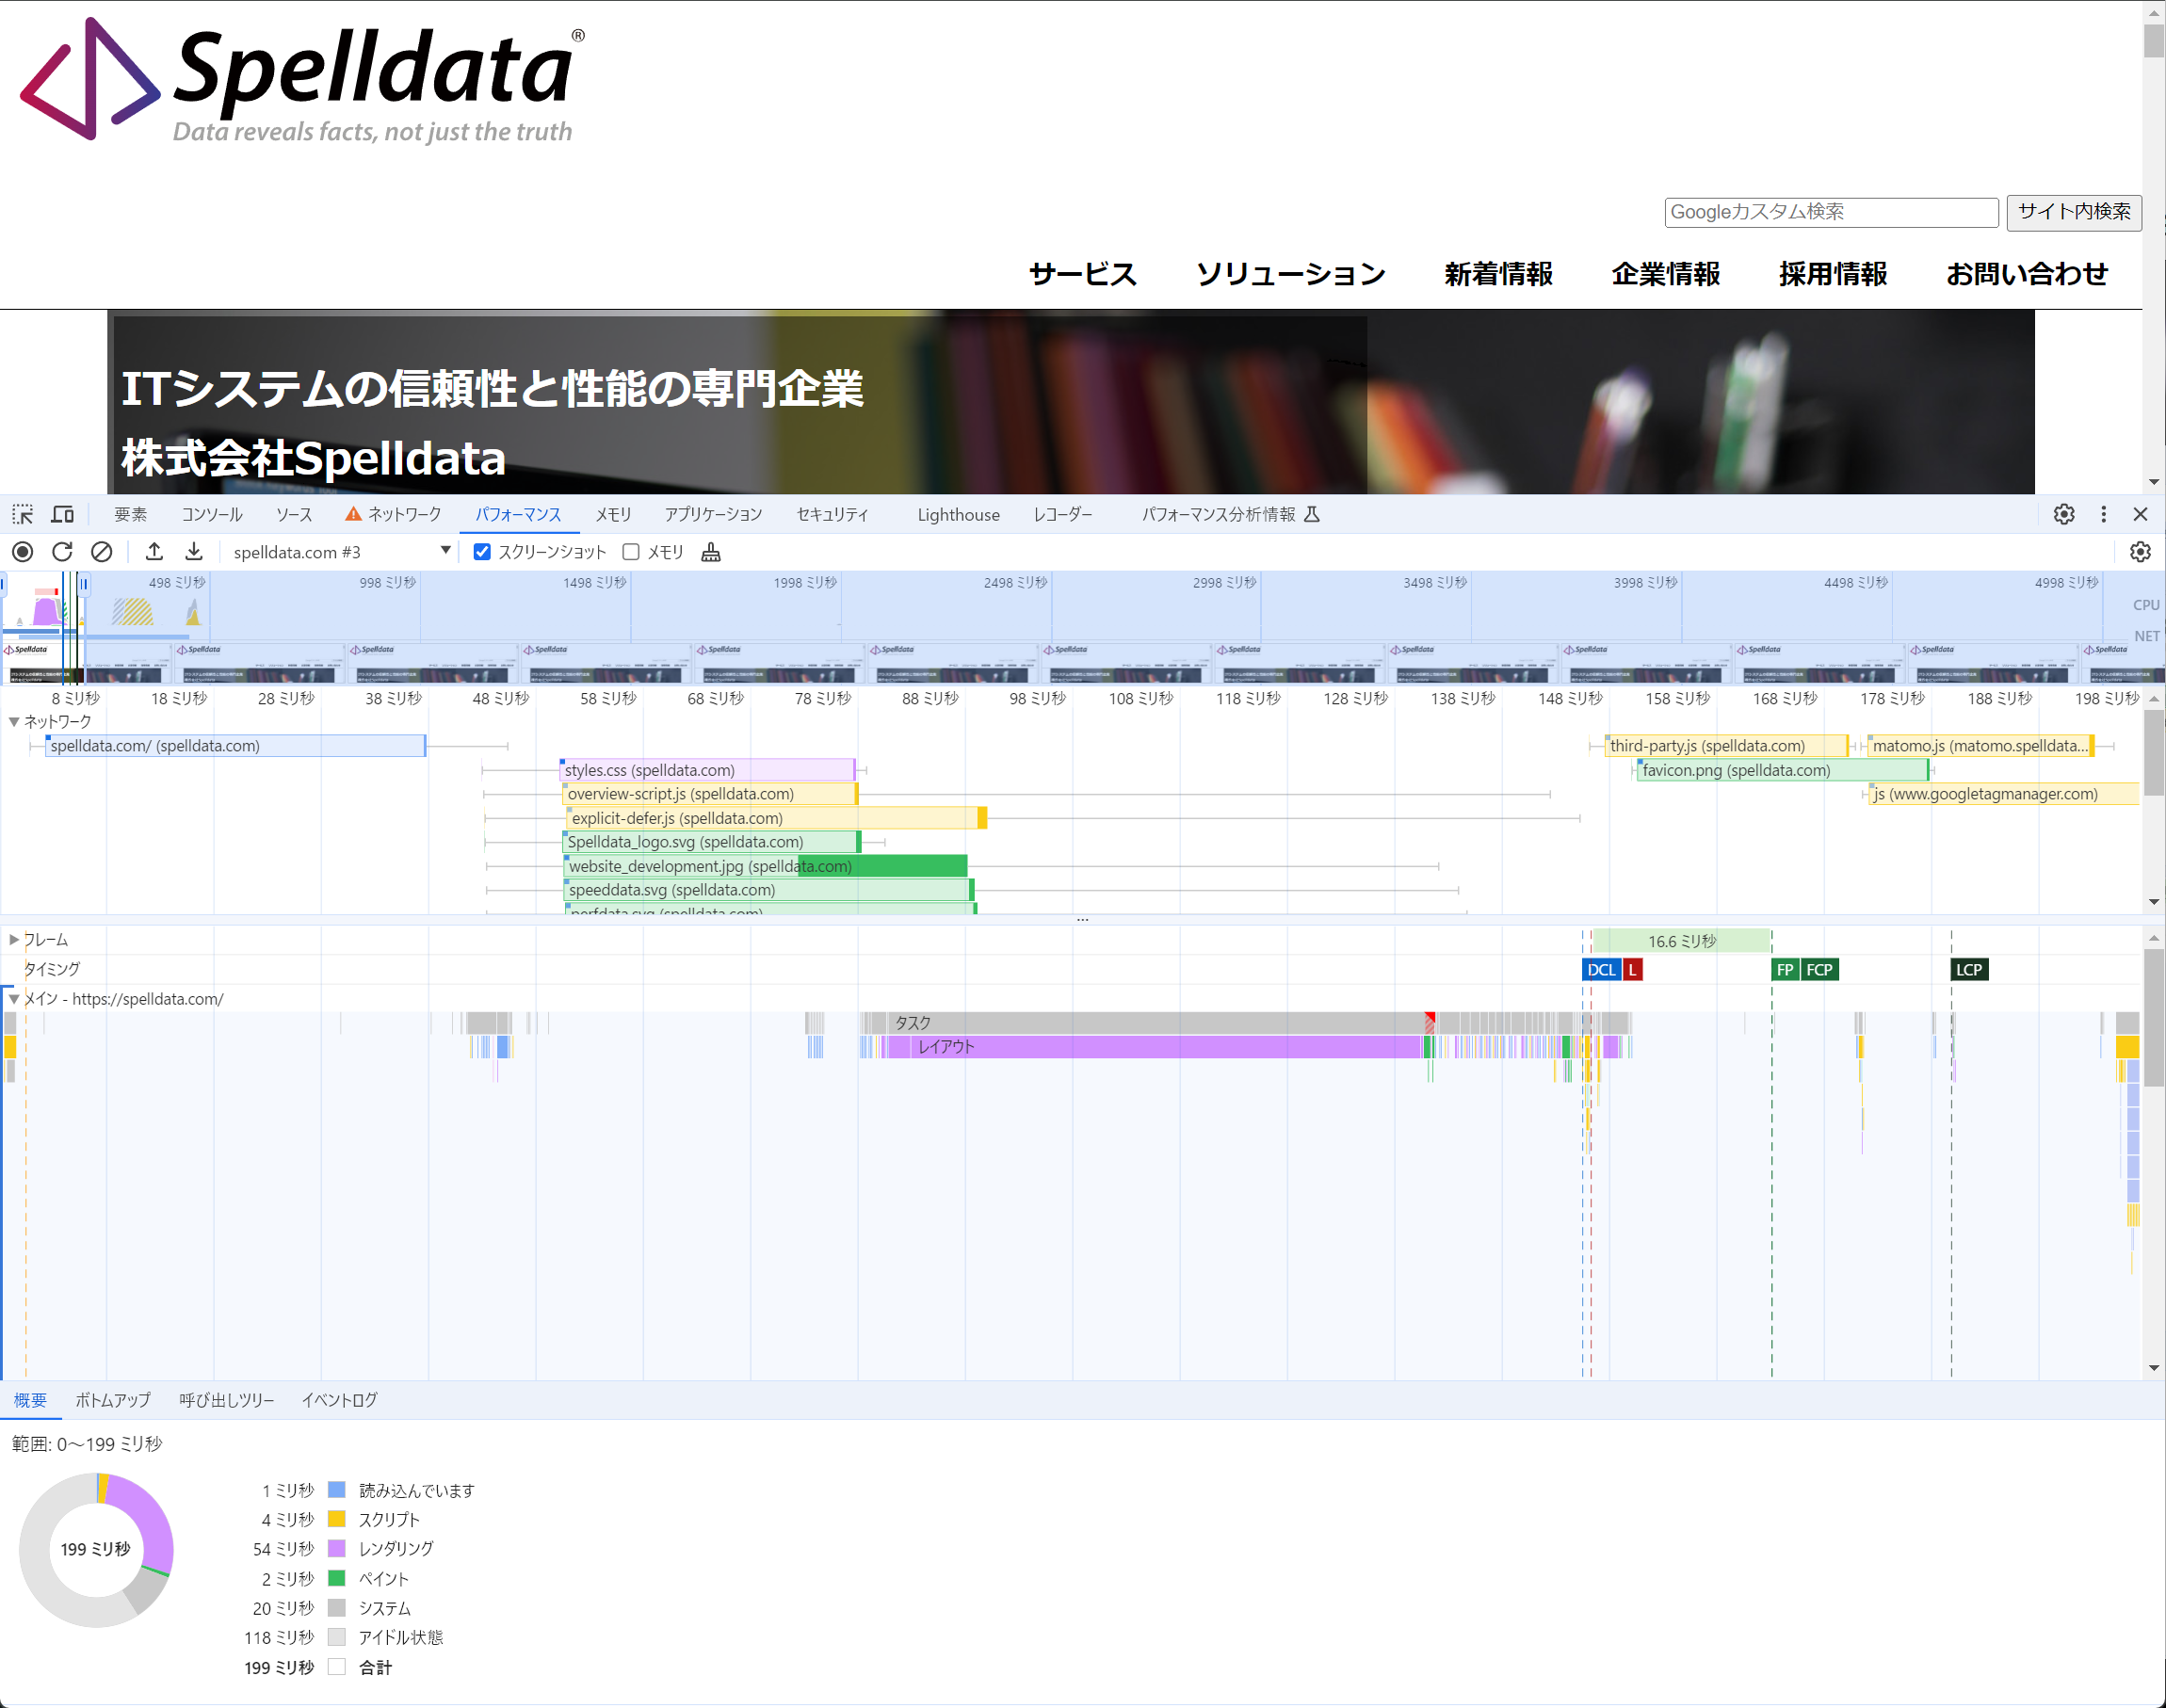Select the 16.6 ミリ秒 frame bar
2166x1708 pixels.
pos(1682,941)
